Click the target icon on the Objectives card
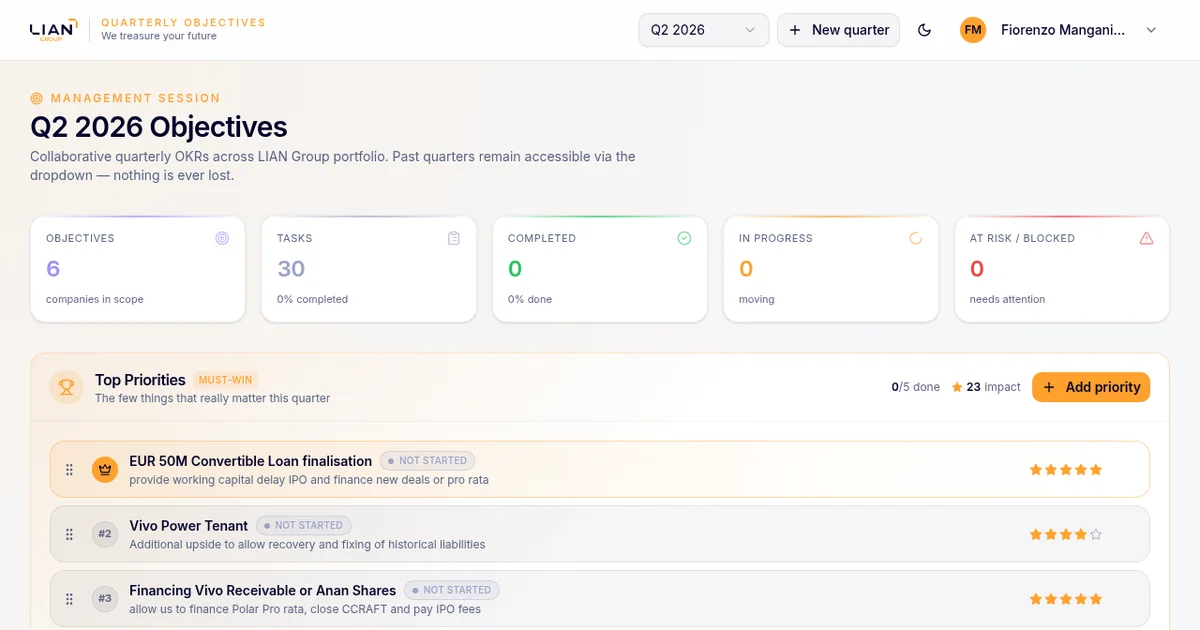This screenshot has height=630, width=1200. pos(222,238)
